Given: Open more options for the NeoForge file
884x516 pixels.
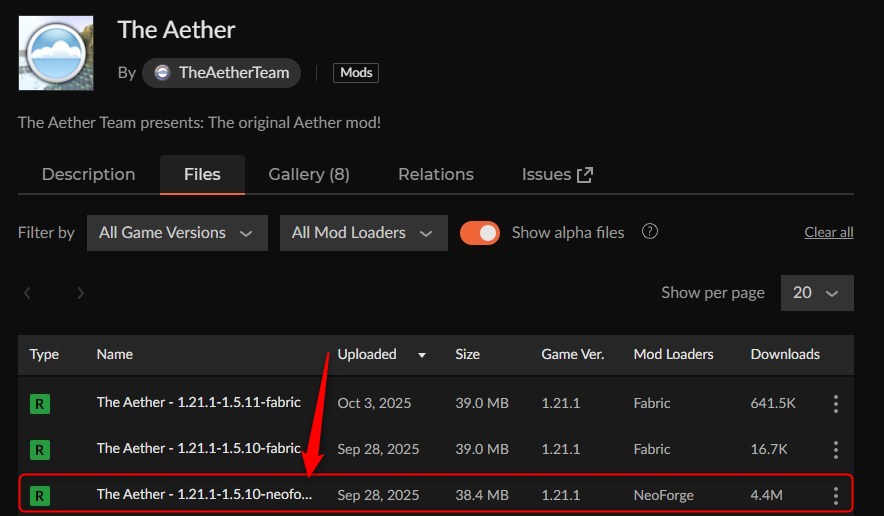Looking at the screenshot, I should tap(836, 496).
